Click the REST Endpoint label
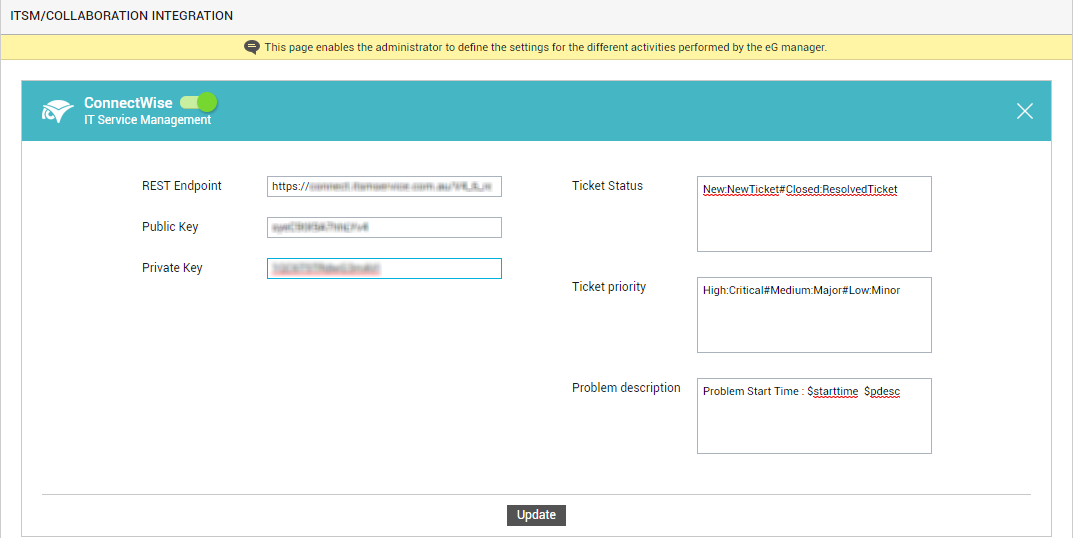 pos(182,185)
